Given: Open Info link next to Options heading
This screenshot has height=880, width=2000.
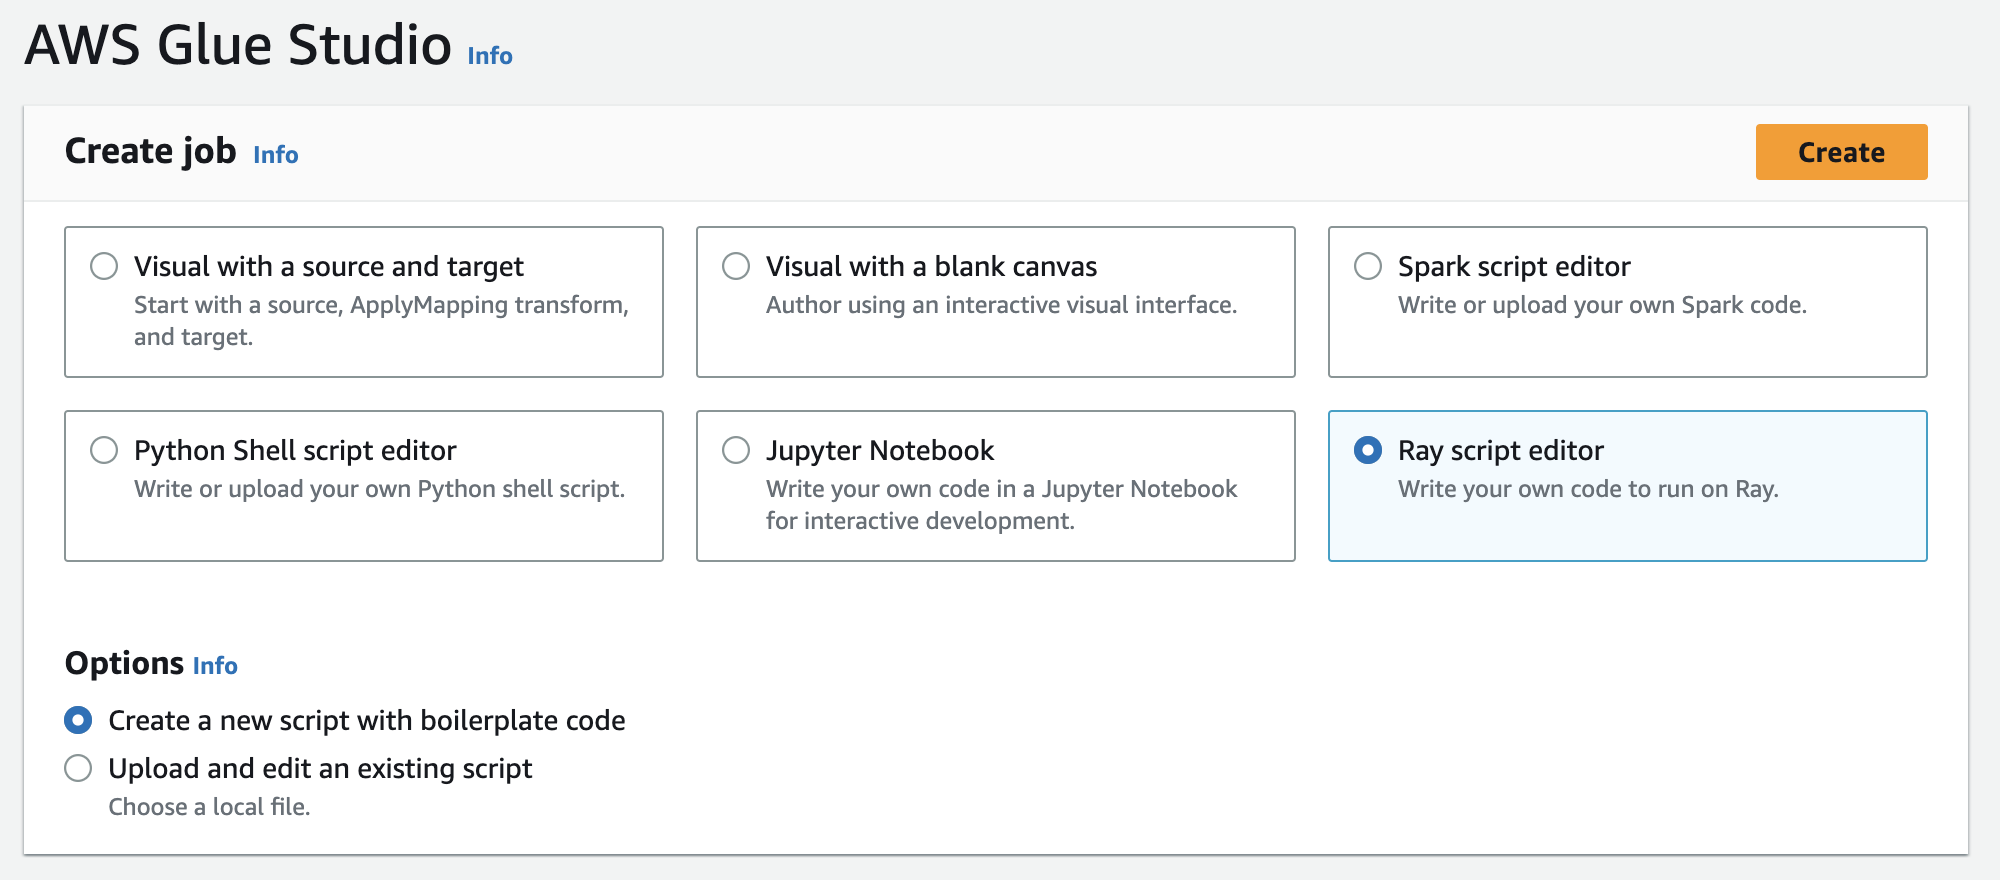Looking at the screenshot, I should point(215,666).
